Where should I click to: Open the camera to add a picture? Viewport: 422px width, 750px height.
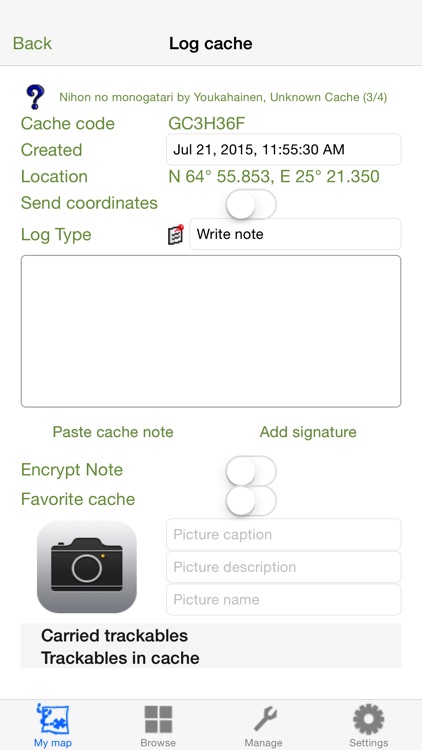87,567
